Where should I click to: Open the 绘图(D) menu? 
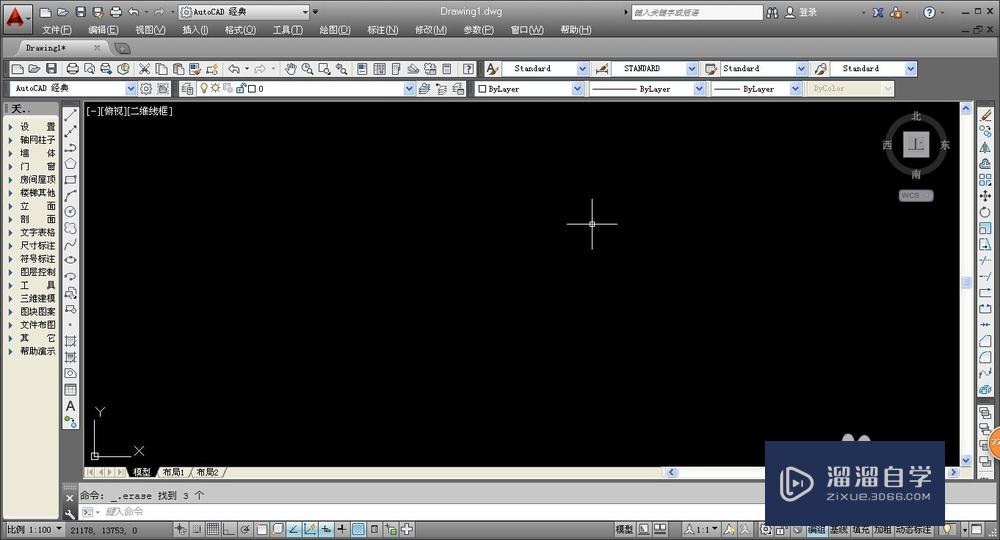pyautogui.click(x=335, y=30)
